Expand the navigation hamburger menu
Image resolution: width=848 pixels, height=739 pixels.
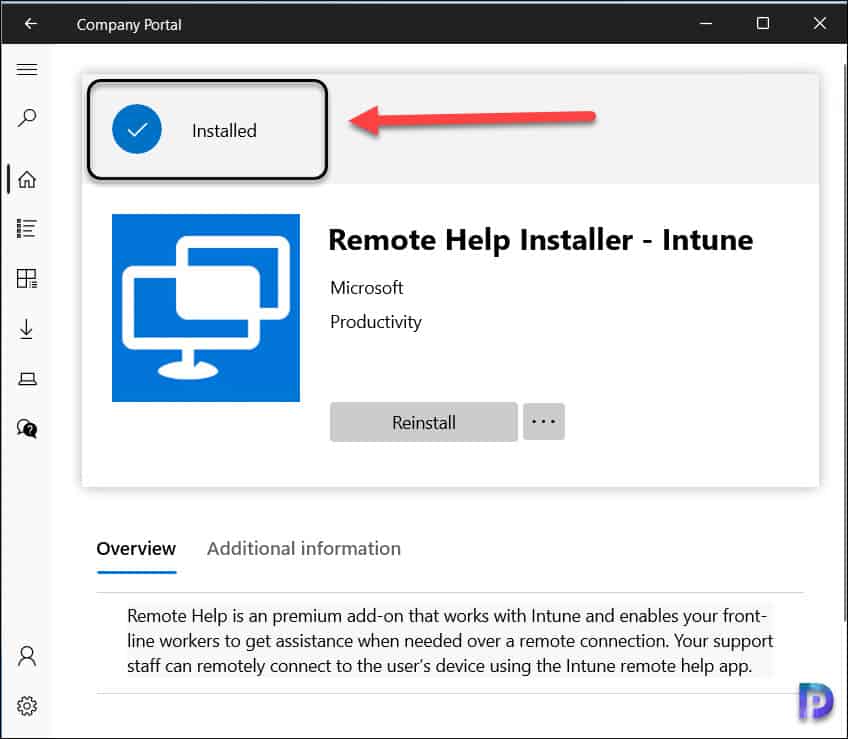(x=27, y=69)
